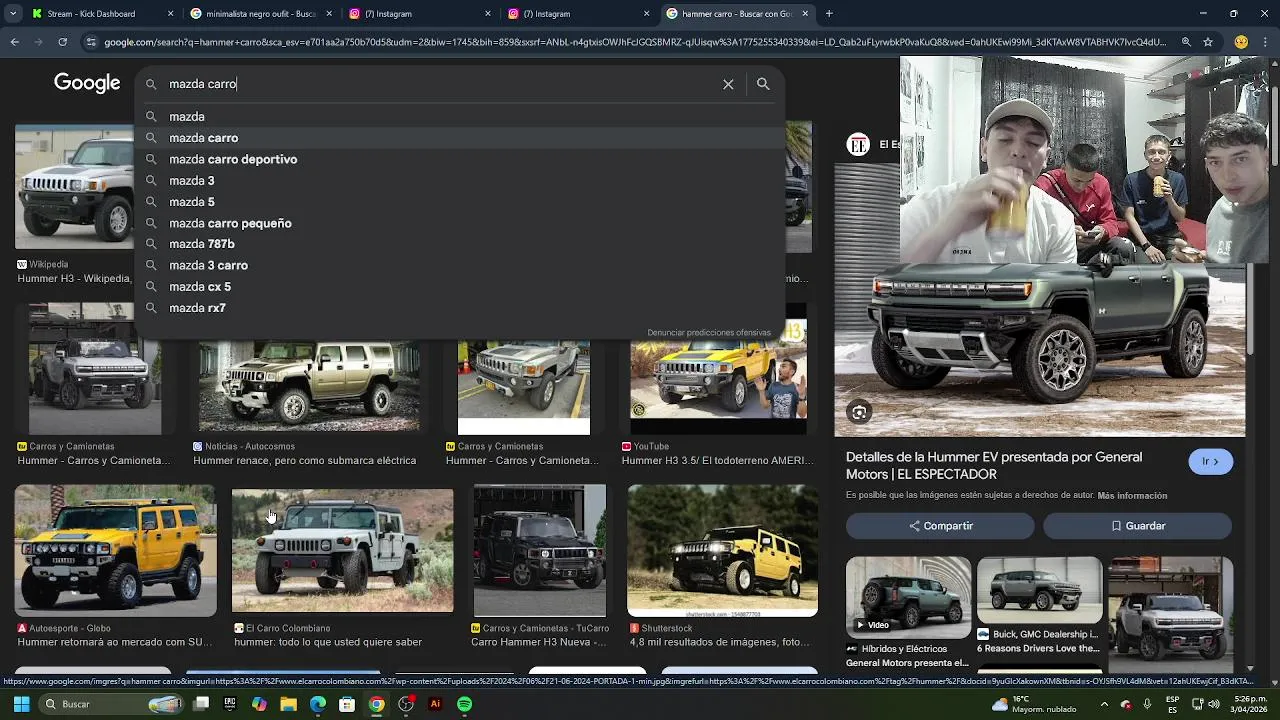Choose suggestion "mazda carro deportivo"

(460, 159)
